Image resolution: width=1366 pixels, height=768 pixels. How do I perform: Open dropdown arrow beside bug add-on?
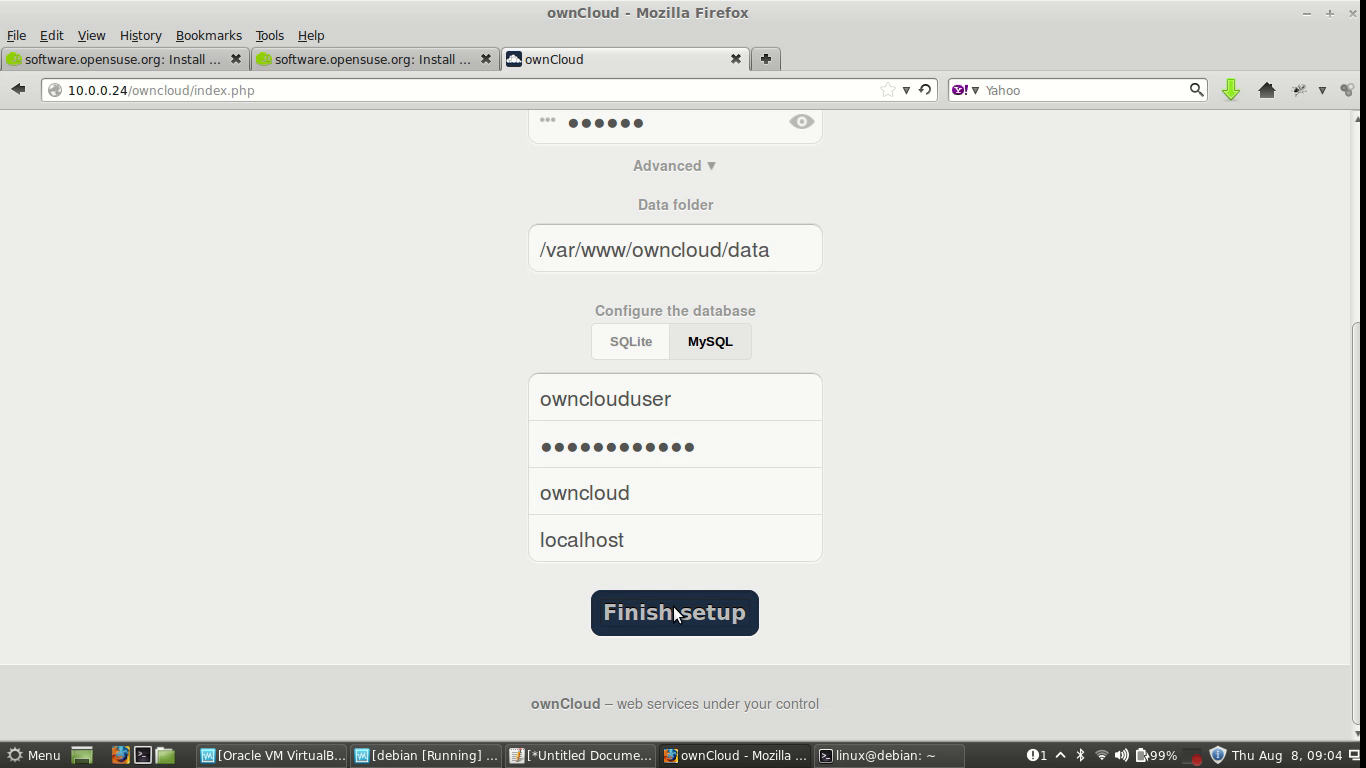pyautogui.click(x=1322, y=90)
